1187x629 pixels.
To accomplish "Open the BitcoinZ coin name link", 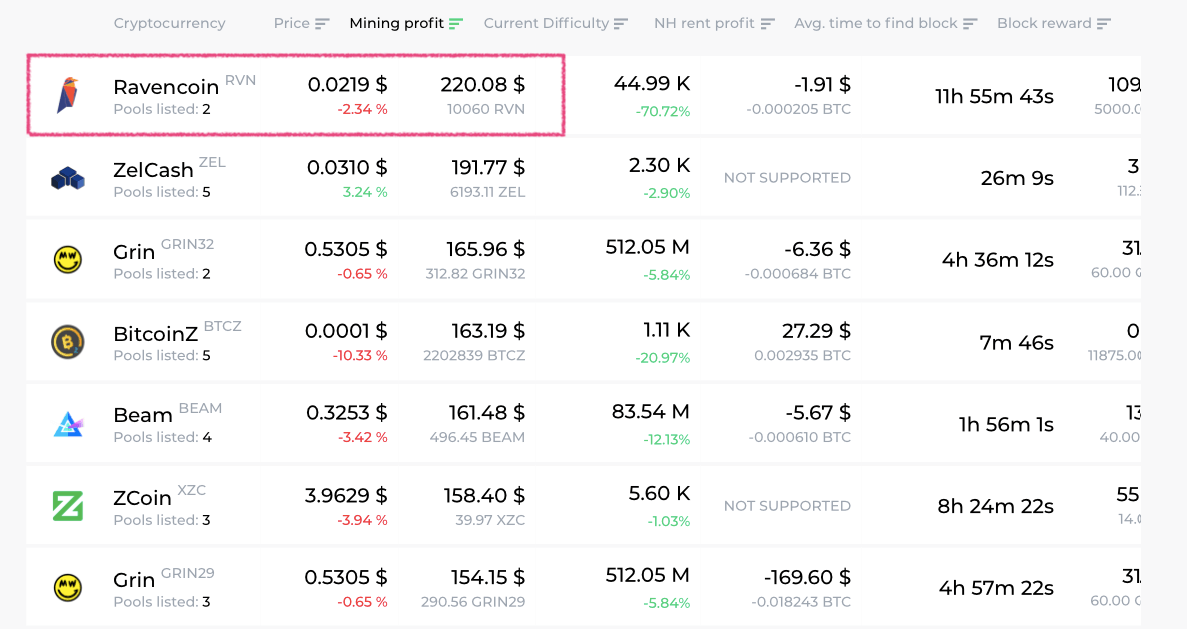I will pyautogui.click(x=155, y=334).
